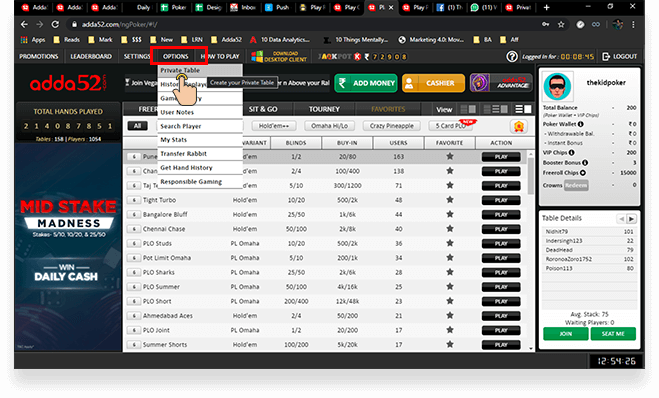
Task: Click the help question mark icon
Action: (511, 56)
